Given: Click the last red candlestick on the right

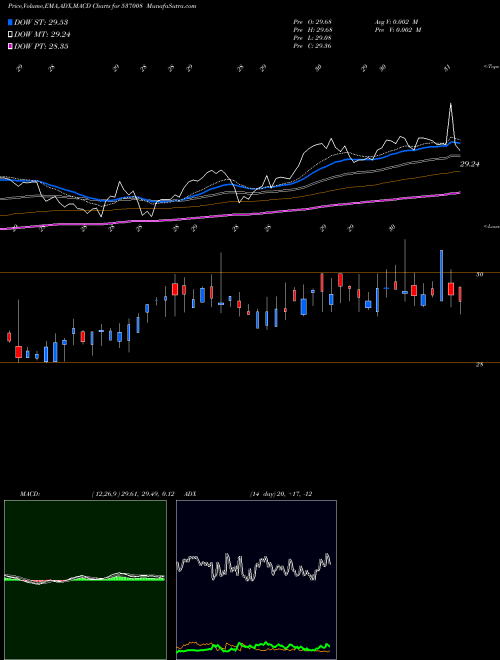Looking at the screenshot, I should (460, 294).
